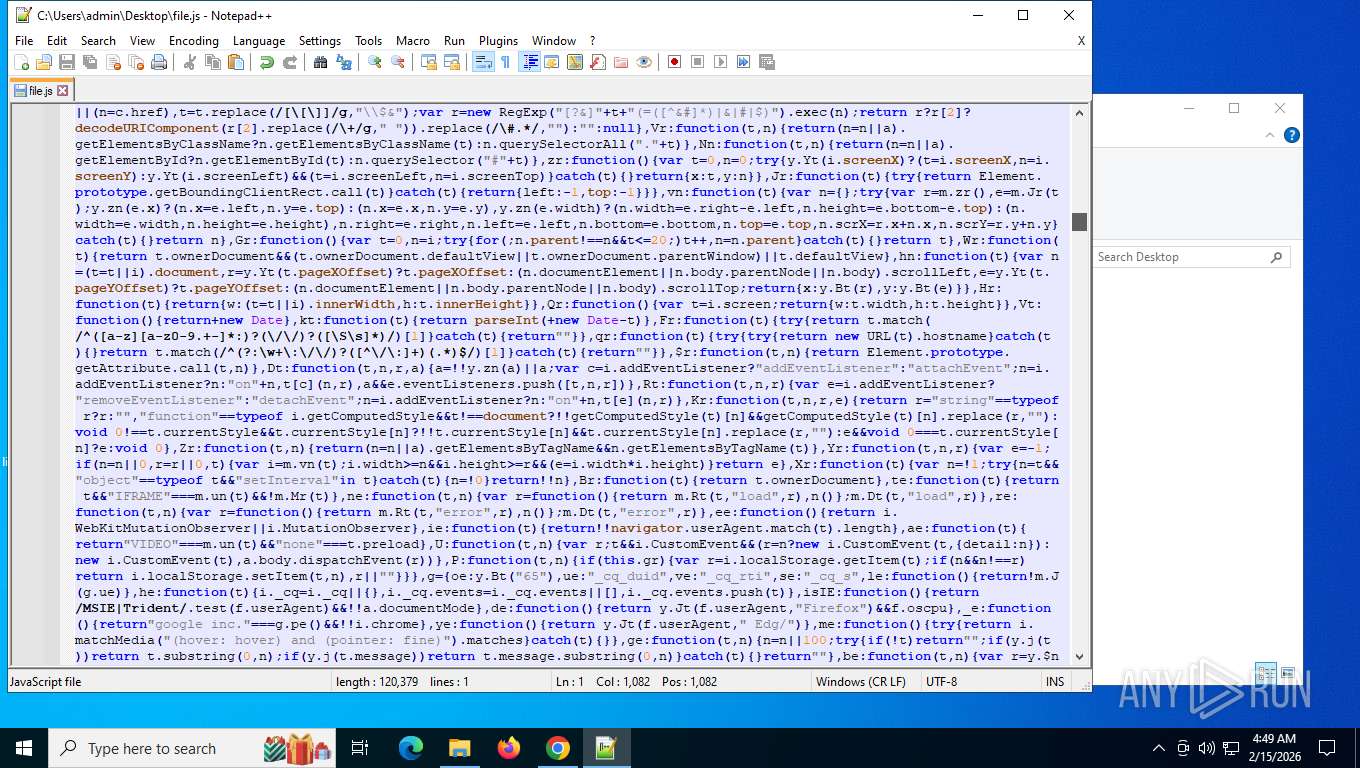1360x768 pixels.
Task: Click the Copy toolbar icon
Action: coord(213,62)
